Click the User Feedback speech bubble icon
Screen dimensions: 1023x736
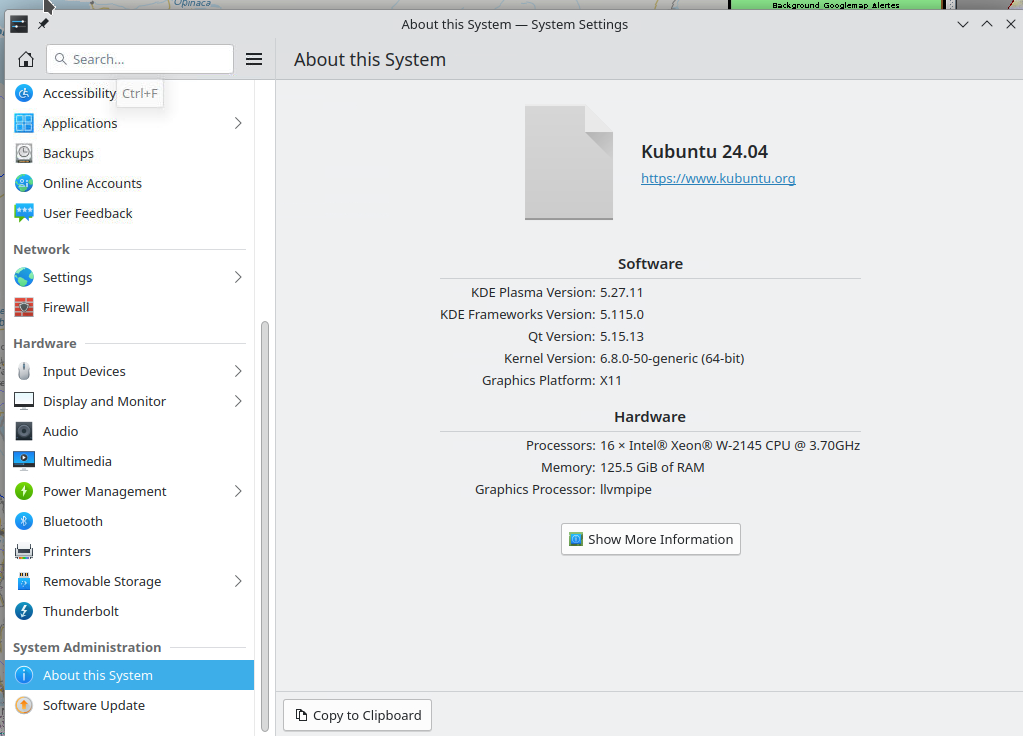pos(24,213)
